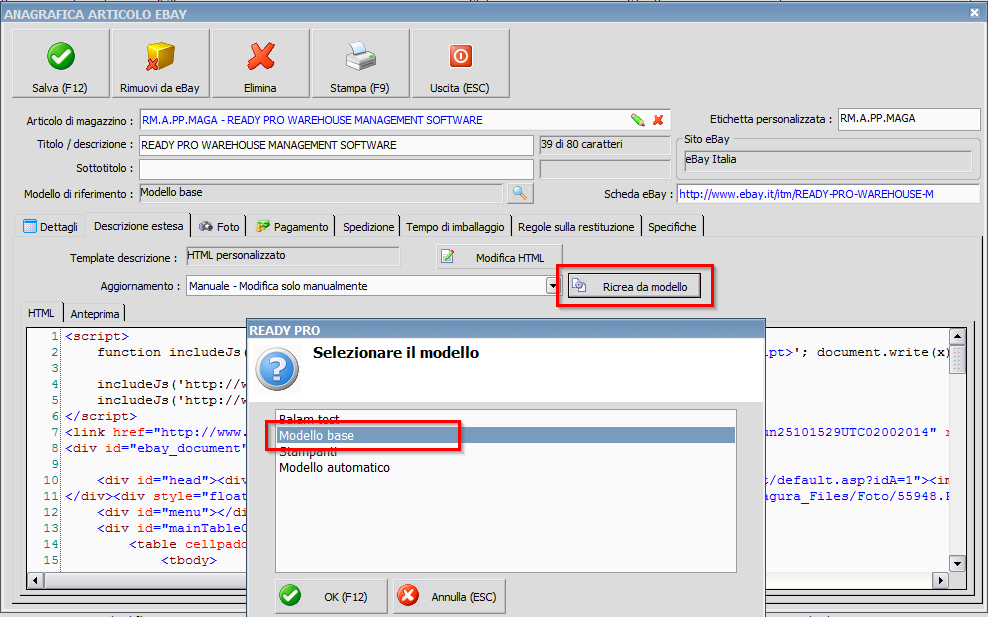The width and height of the screenshot is (988, 617).
Task: Close the Anagrafica Articolo eBay window
Action: click(974, 13)
